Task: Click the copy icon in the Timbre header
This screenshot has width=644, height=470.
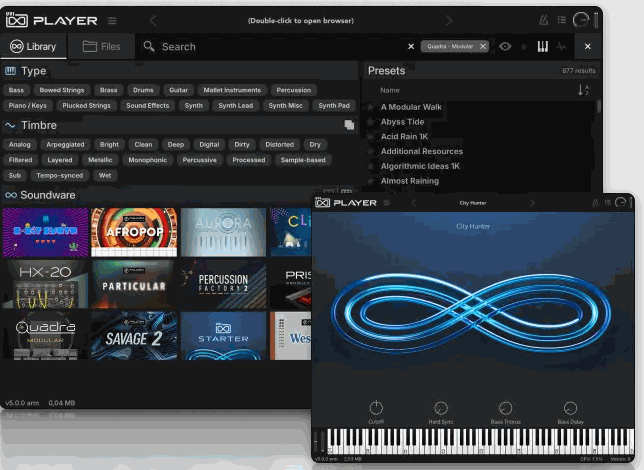Action: click(349, 125)
